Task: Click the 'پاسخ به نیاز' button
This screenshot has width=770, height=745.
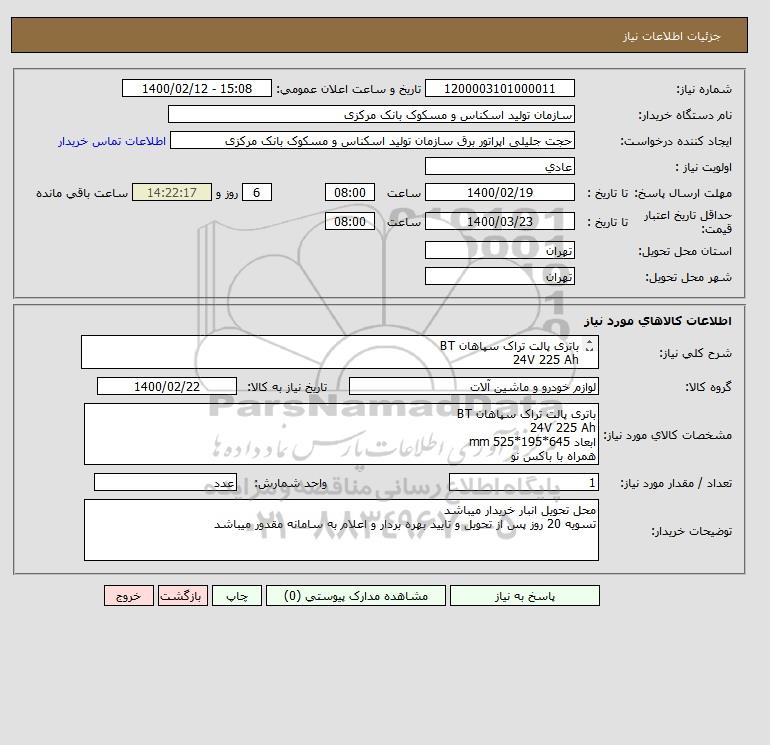Action: tap(524, 596)
